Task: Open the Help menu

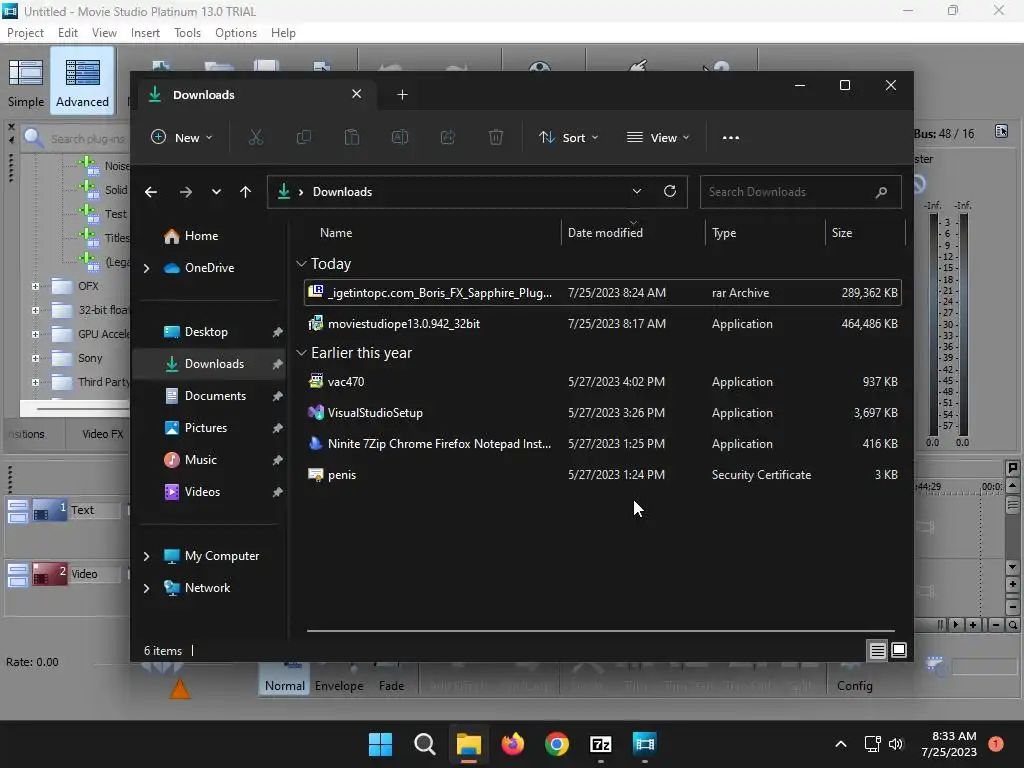Action: (283, 33)
